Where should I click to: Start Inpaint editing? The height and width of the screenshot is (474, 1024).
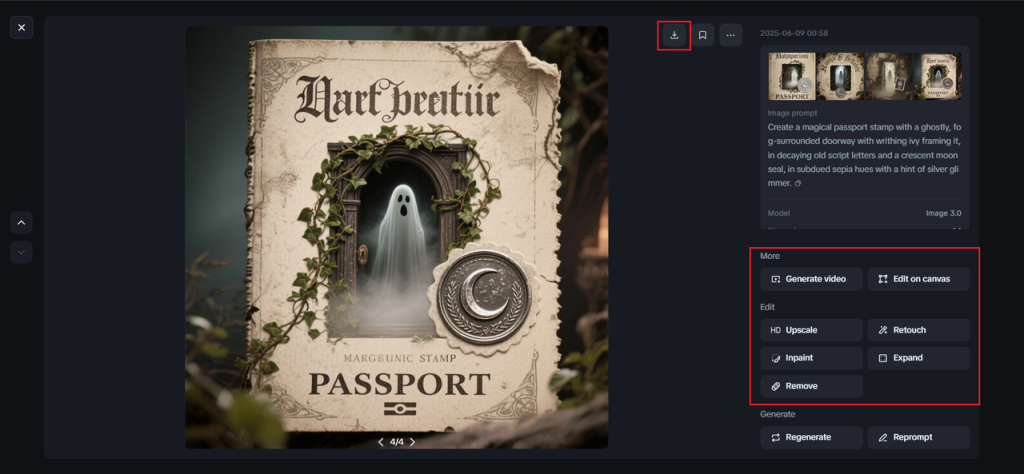811,358
